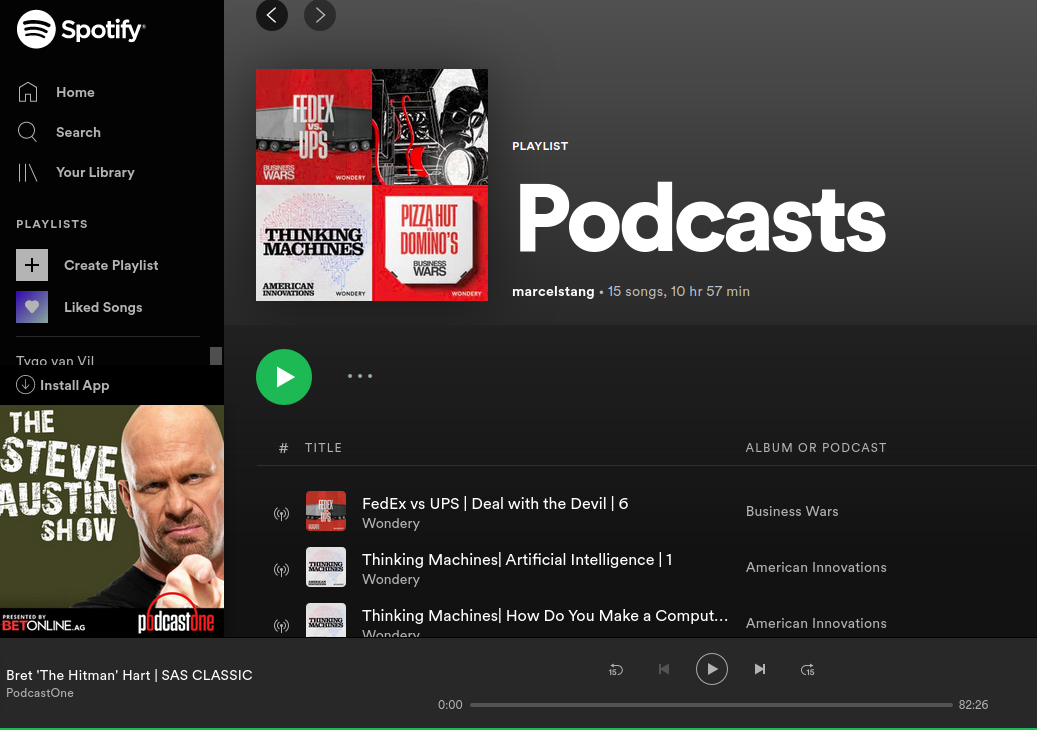Open Liked Songs heart playlist
This screenshot has height=730, width=1037.
pos(32,307)
